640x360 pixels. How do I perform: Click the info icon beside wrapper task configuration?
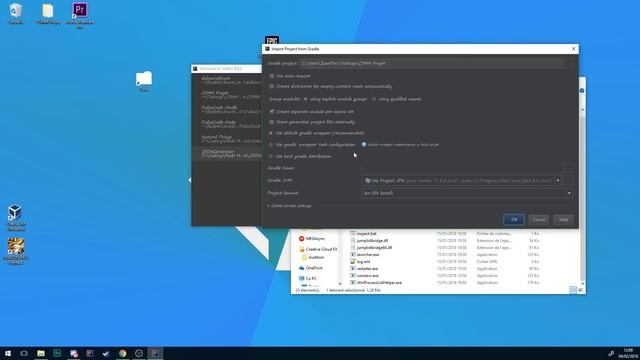tap(364, 144)
